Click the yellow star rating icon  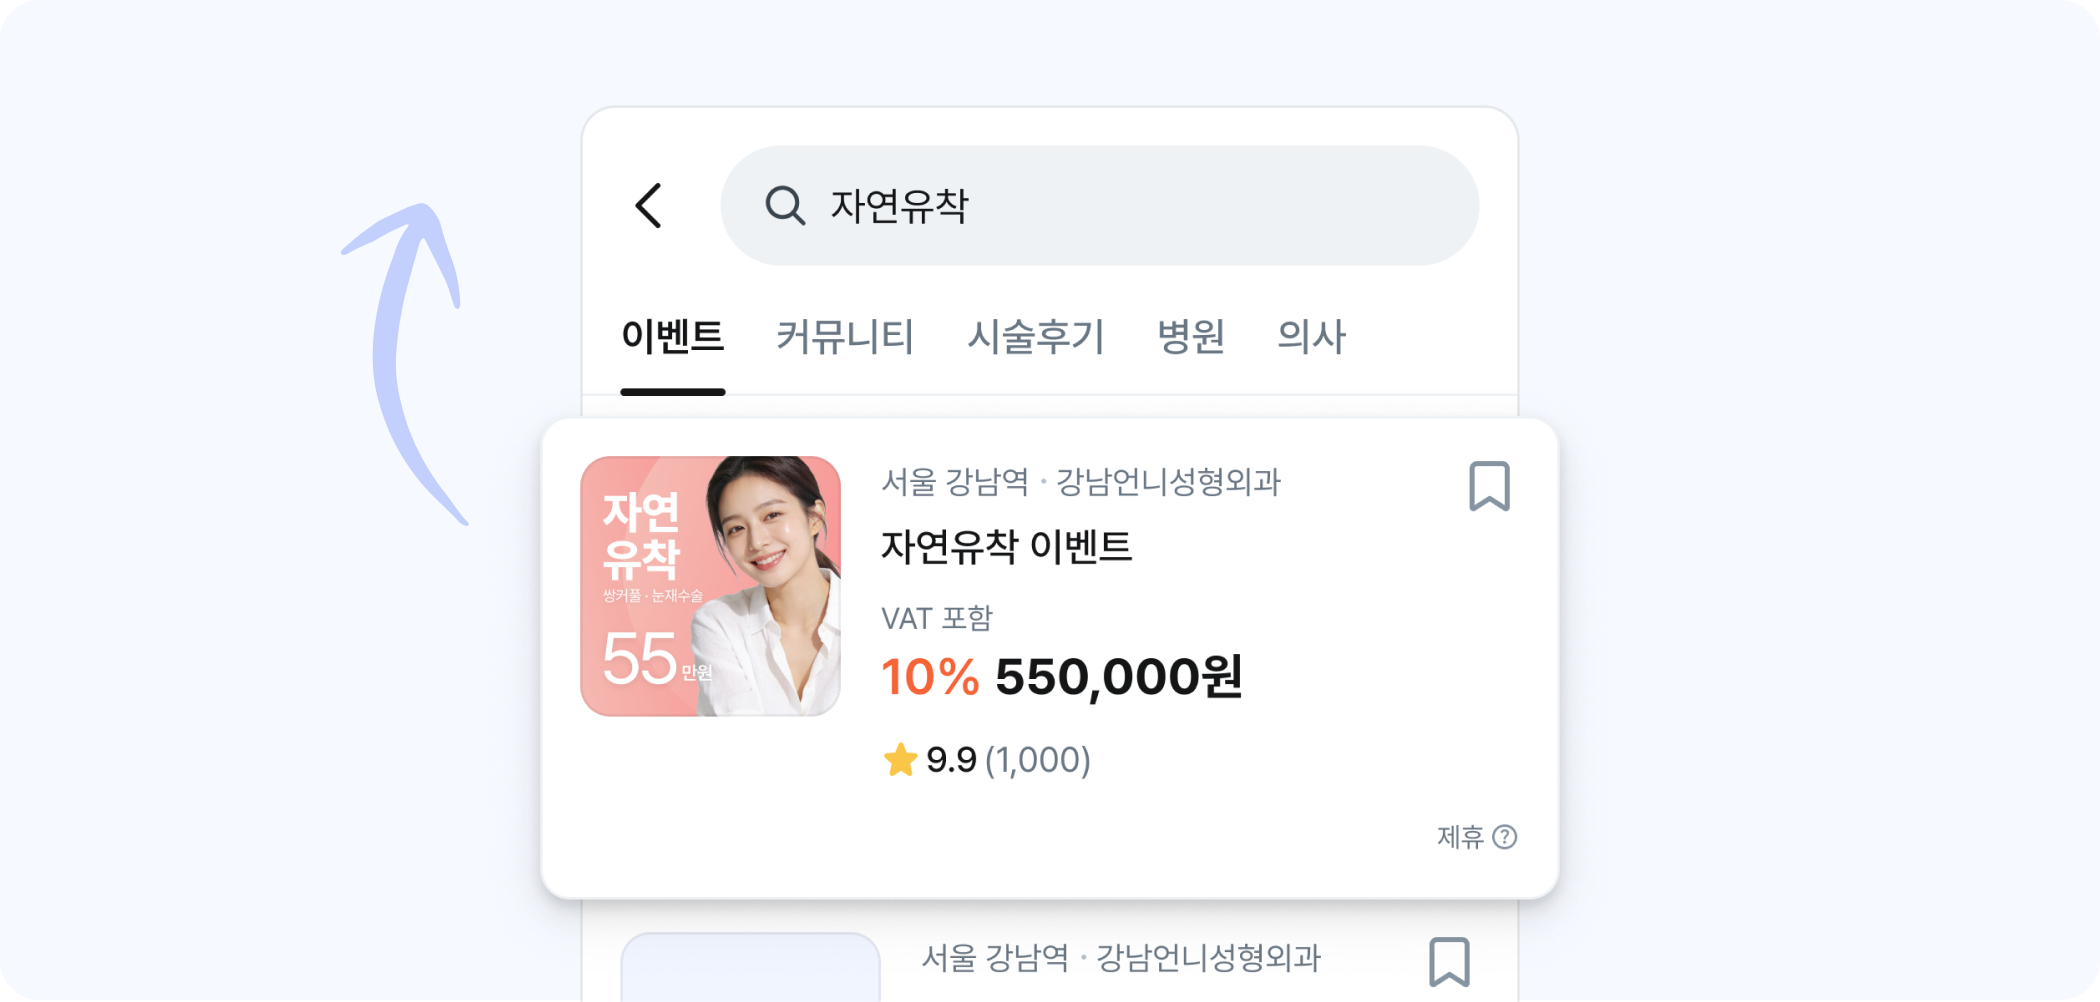click(x=900, y=760)
